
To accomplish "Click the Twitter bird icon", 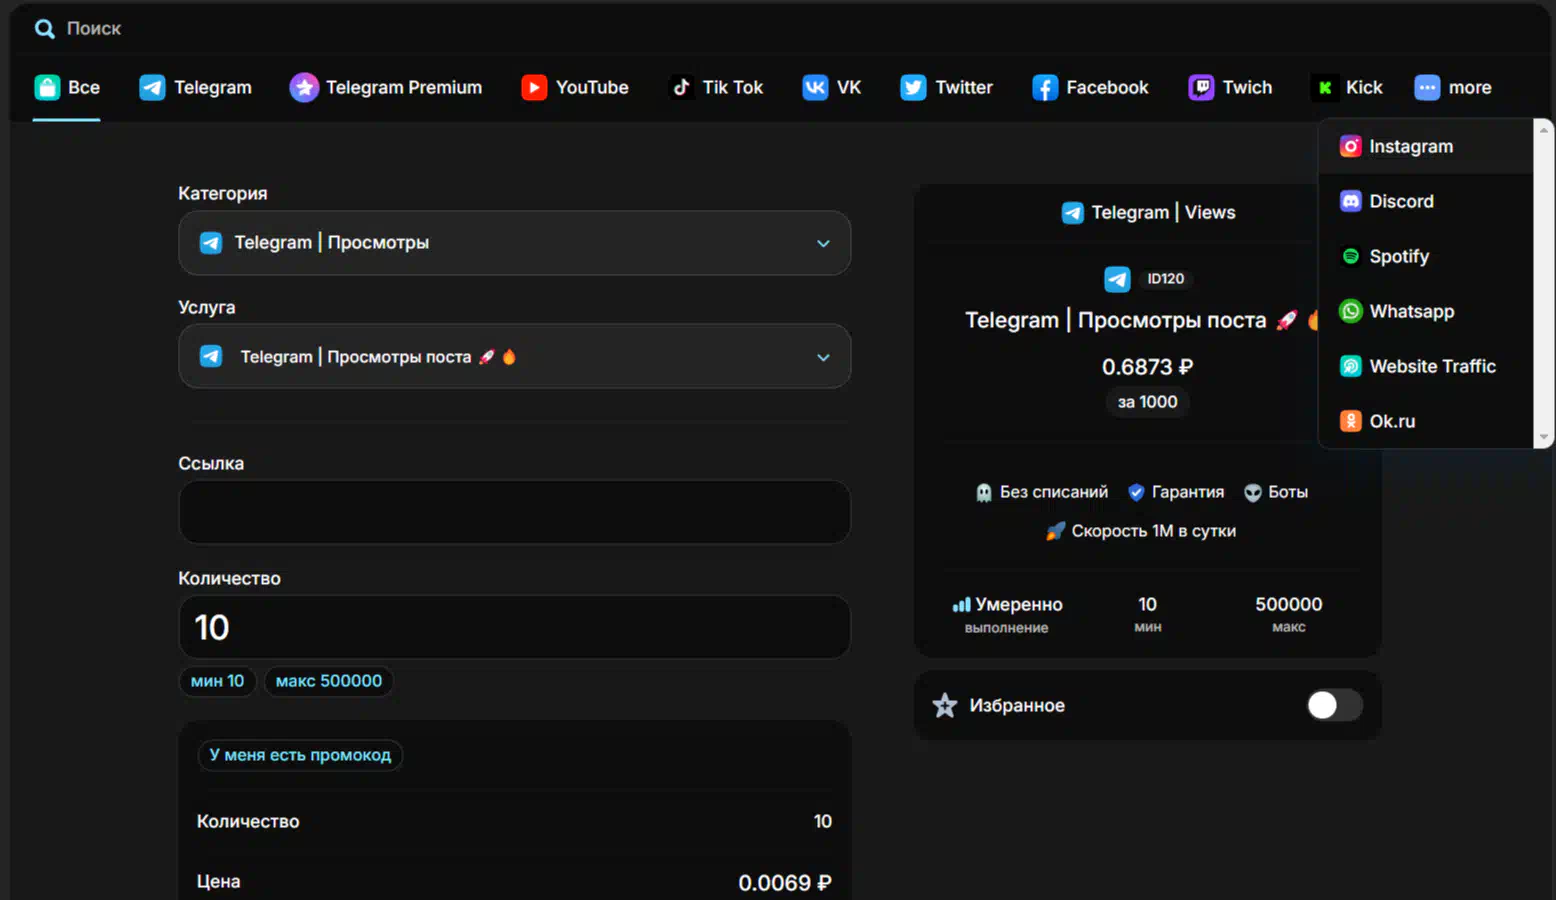I will (x=913, y=88).
